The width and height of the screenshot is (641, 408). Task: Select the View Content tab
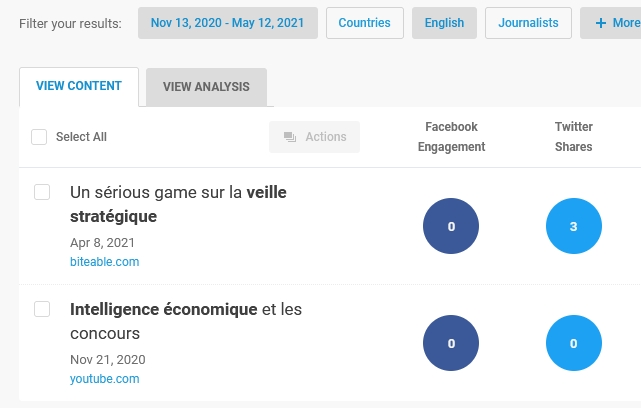(79, 86)
